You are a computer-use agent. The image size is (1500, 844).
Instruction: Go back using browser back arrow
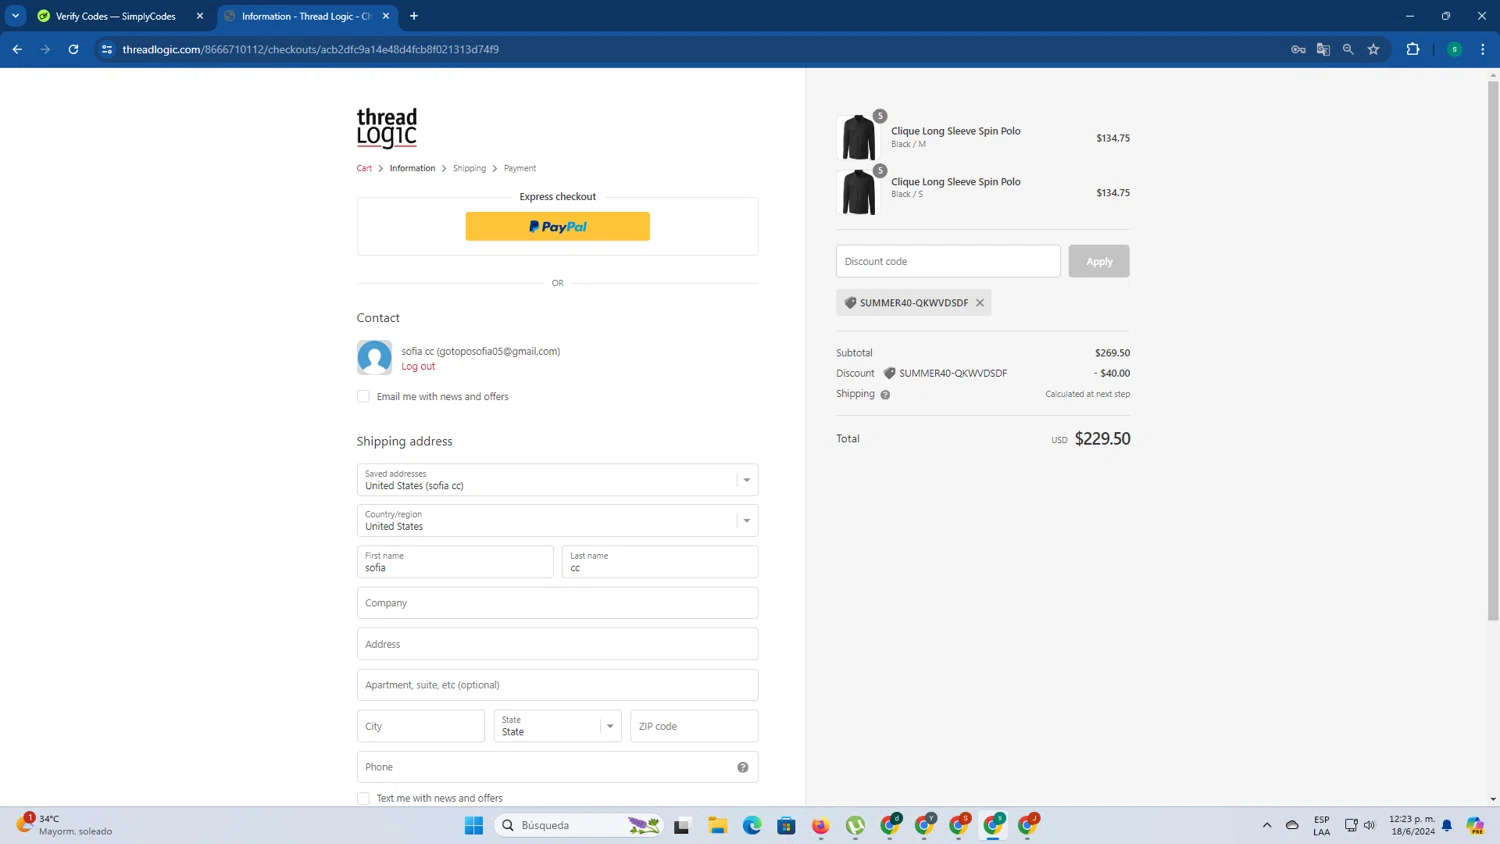click(x=17, y=49)
